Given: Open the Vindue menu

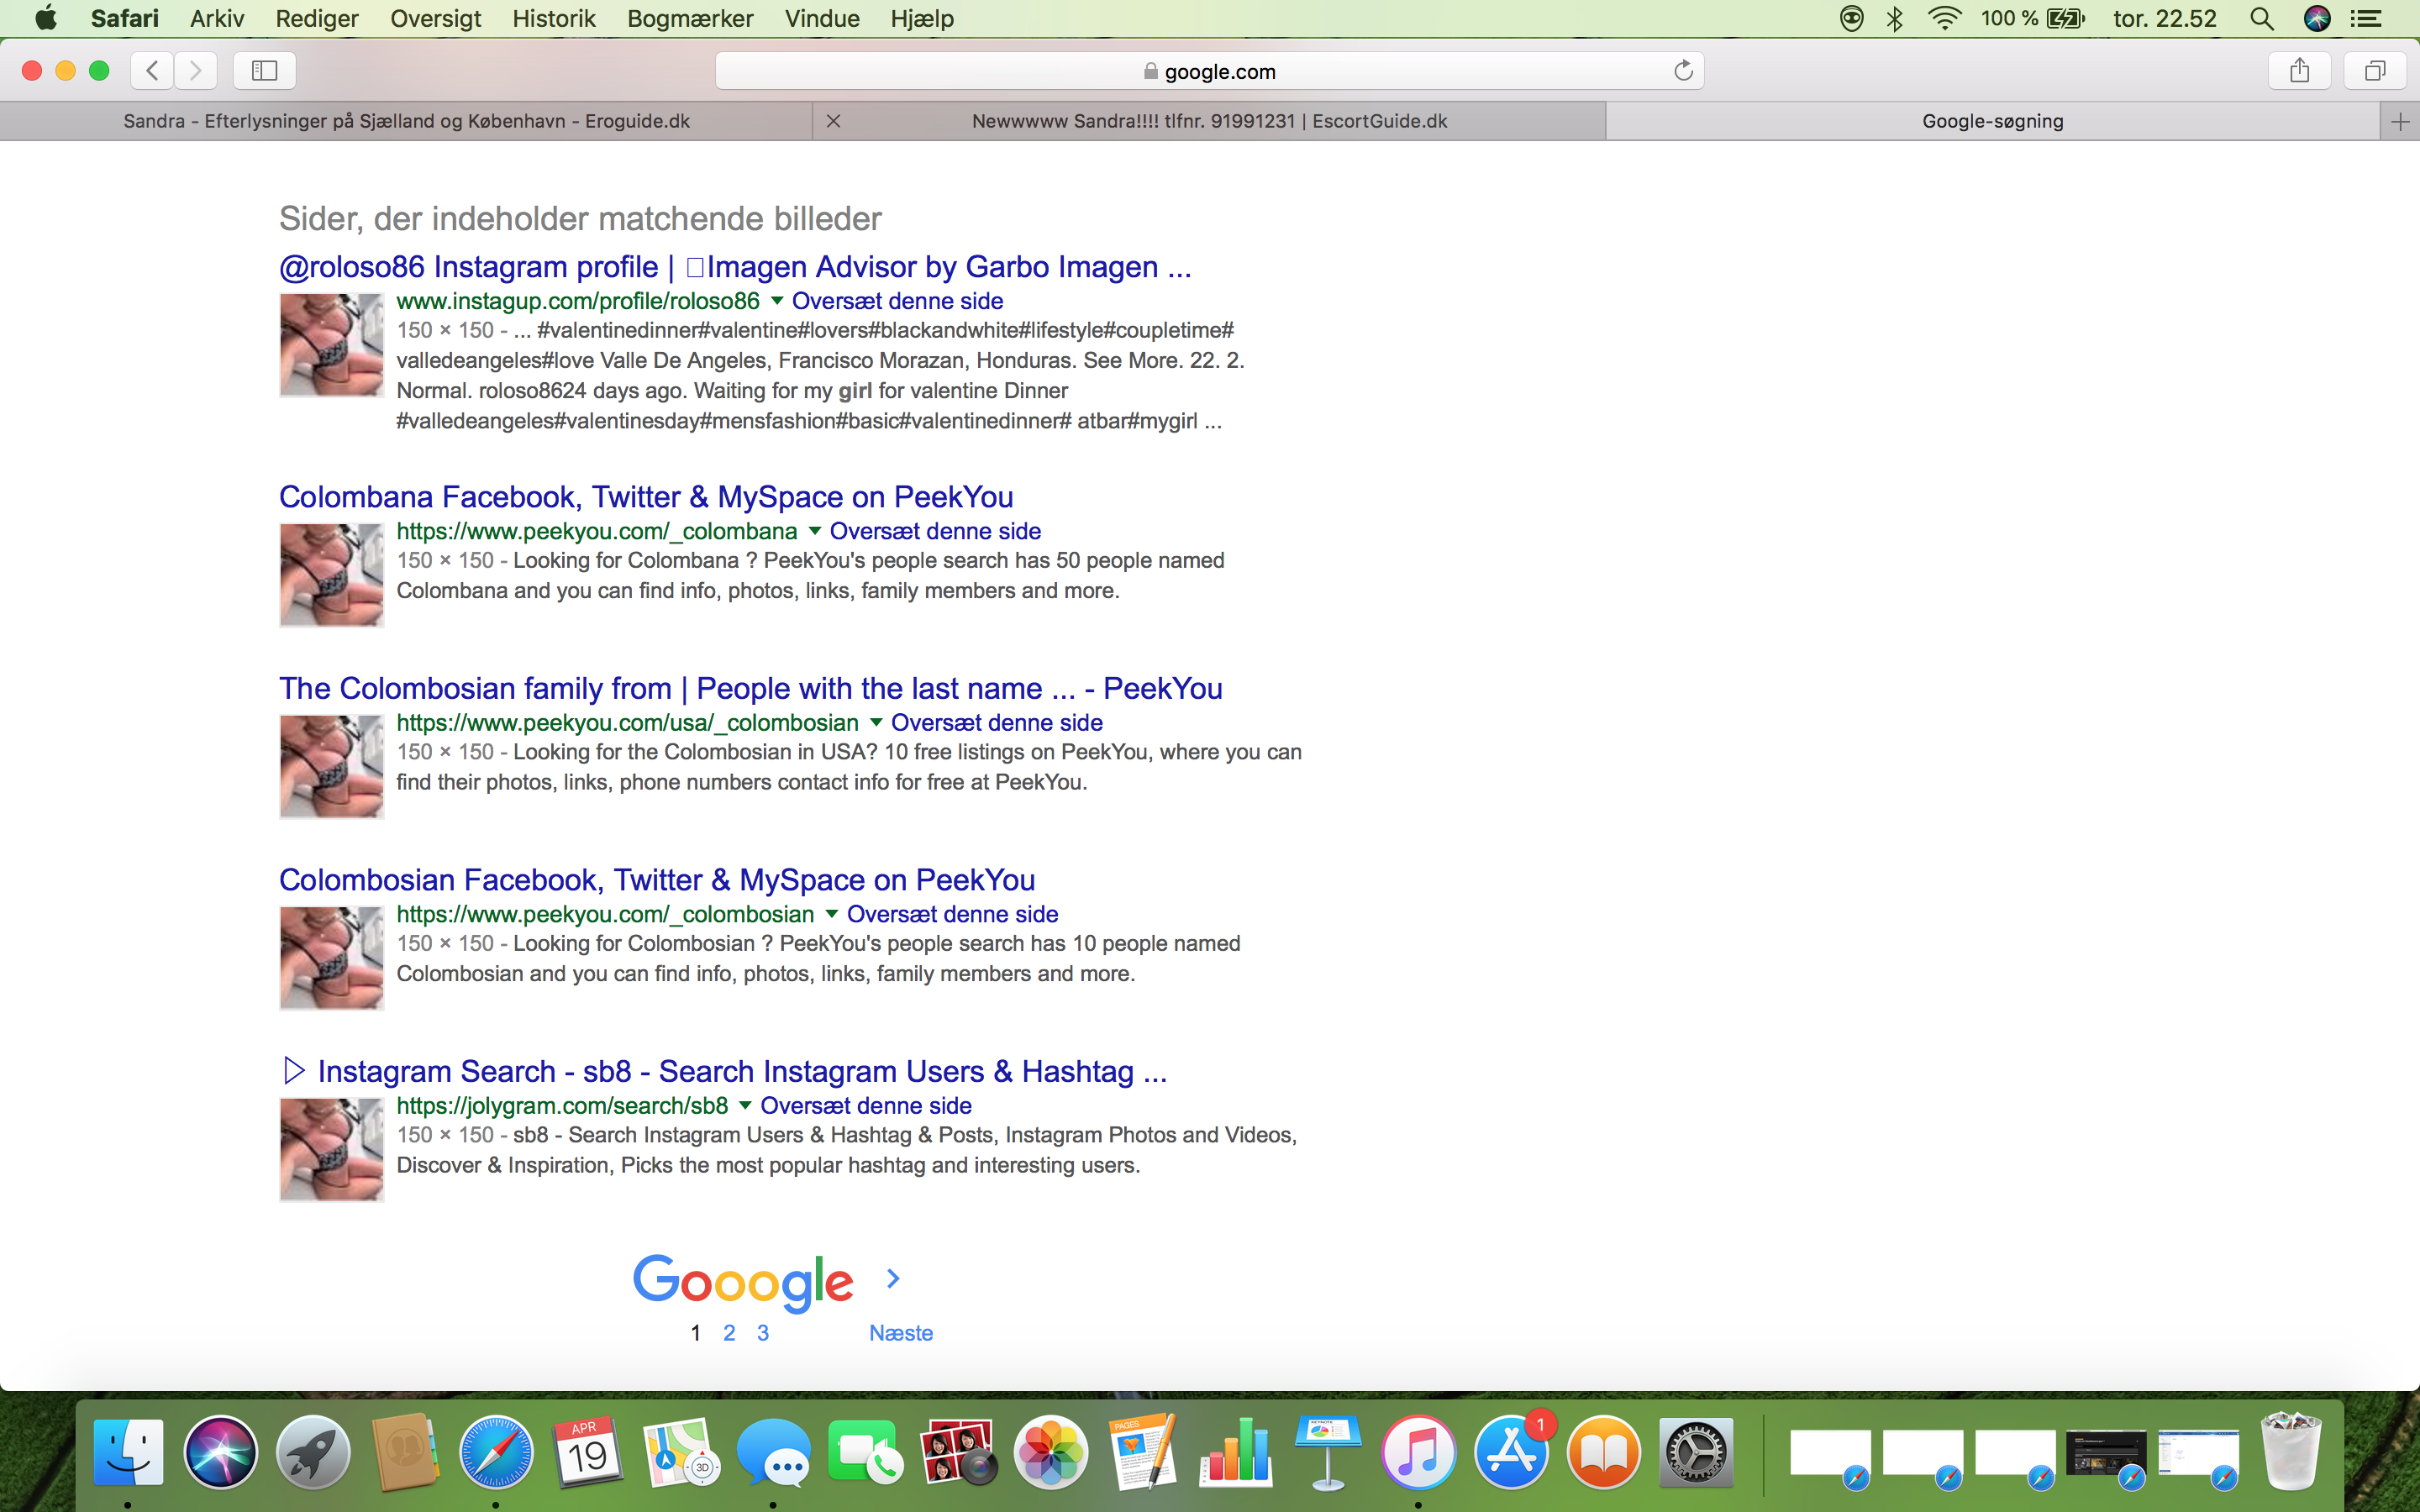Looking at the screenshot, I should point(822,19).
